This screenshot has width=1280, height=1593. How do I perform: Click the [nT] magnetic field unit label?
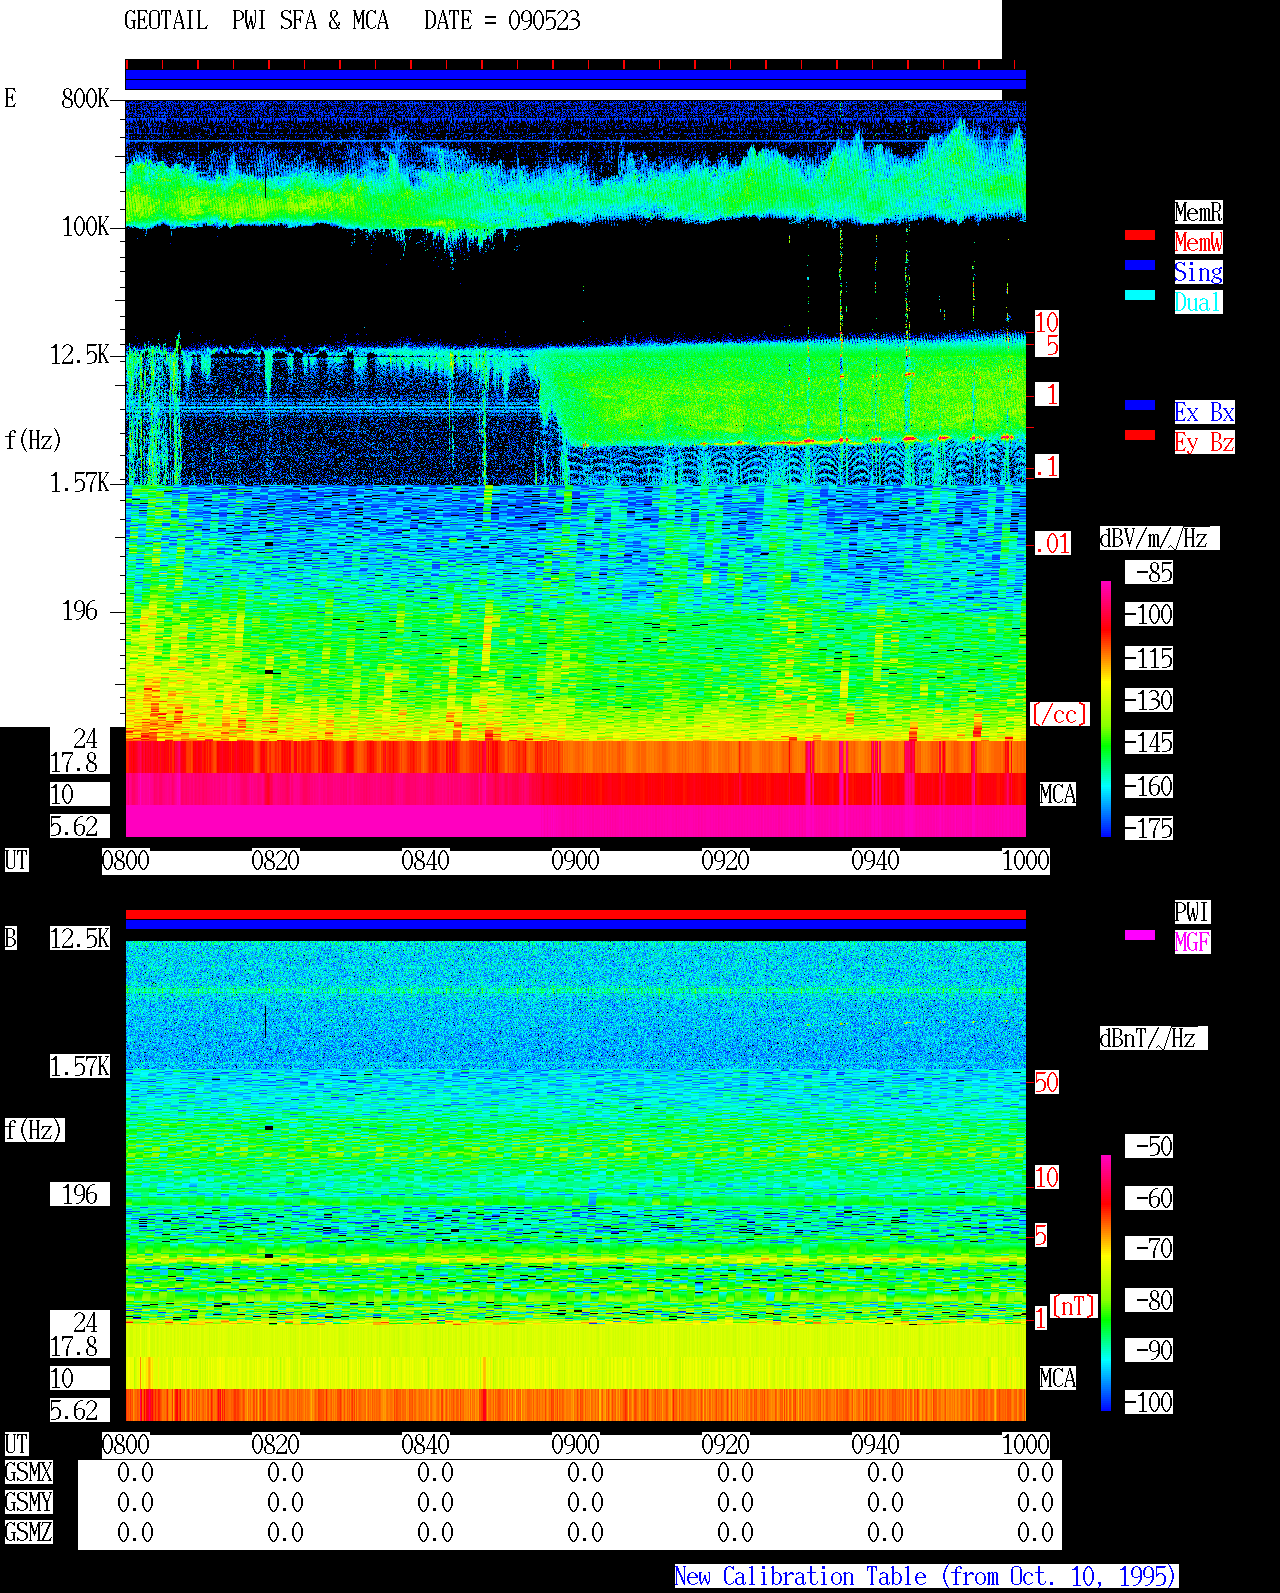coord(1074,1307)
